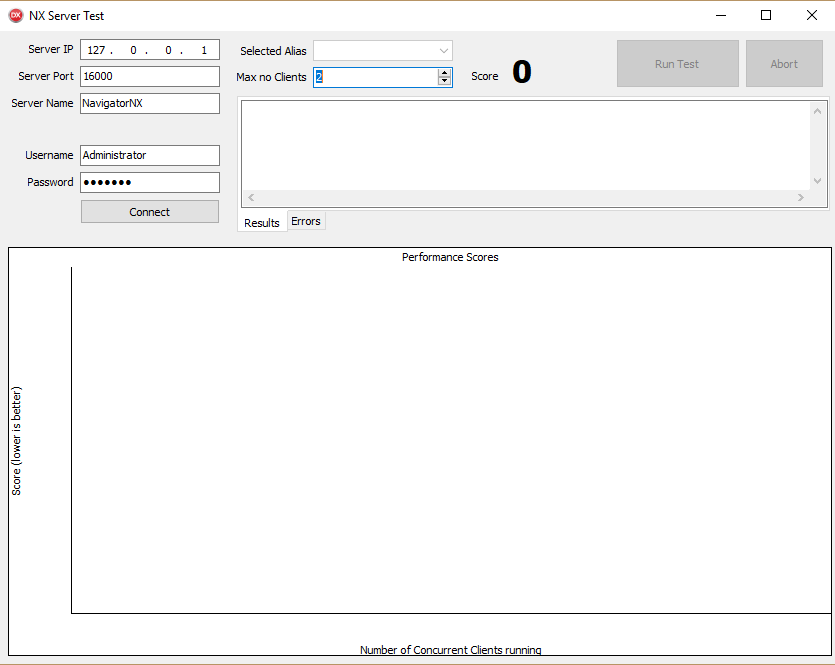The height and width of the screenshot is (665, 835).
Task: Click the 'Number of Concurrent Clients running' axis label
Action: tap(451, 650)
